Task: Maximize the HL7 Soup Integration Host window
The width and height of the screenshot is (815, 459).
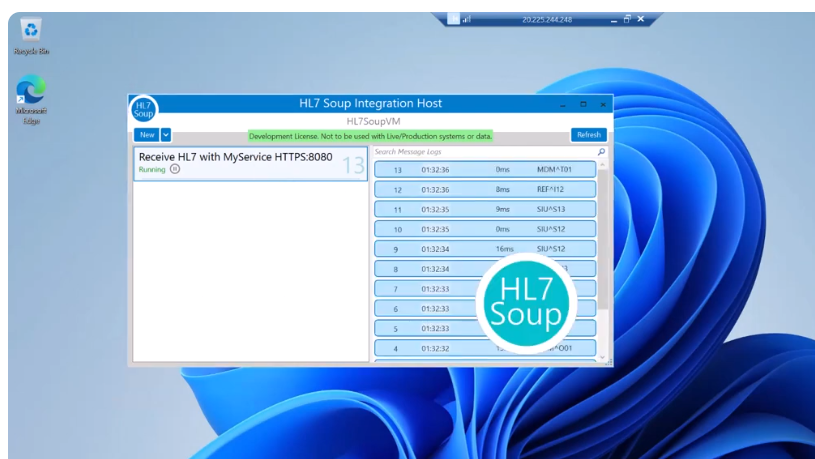Action: [x=583, y=104]
